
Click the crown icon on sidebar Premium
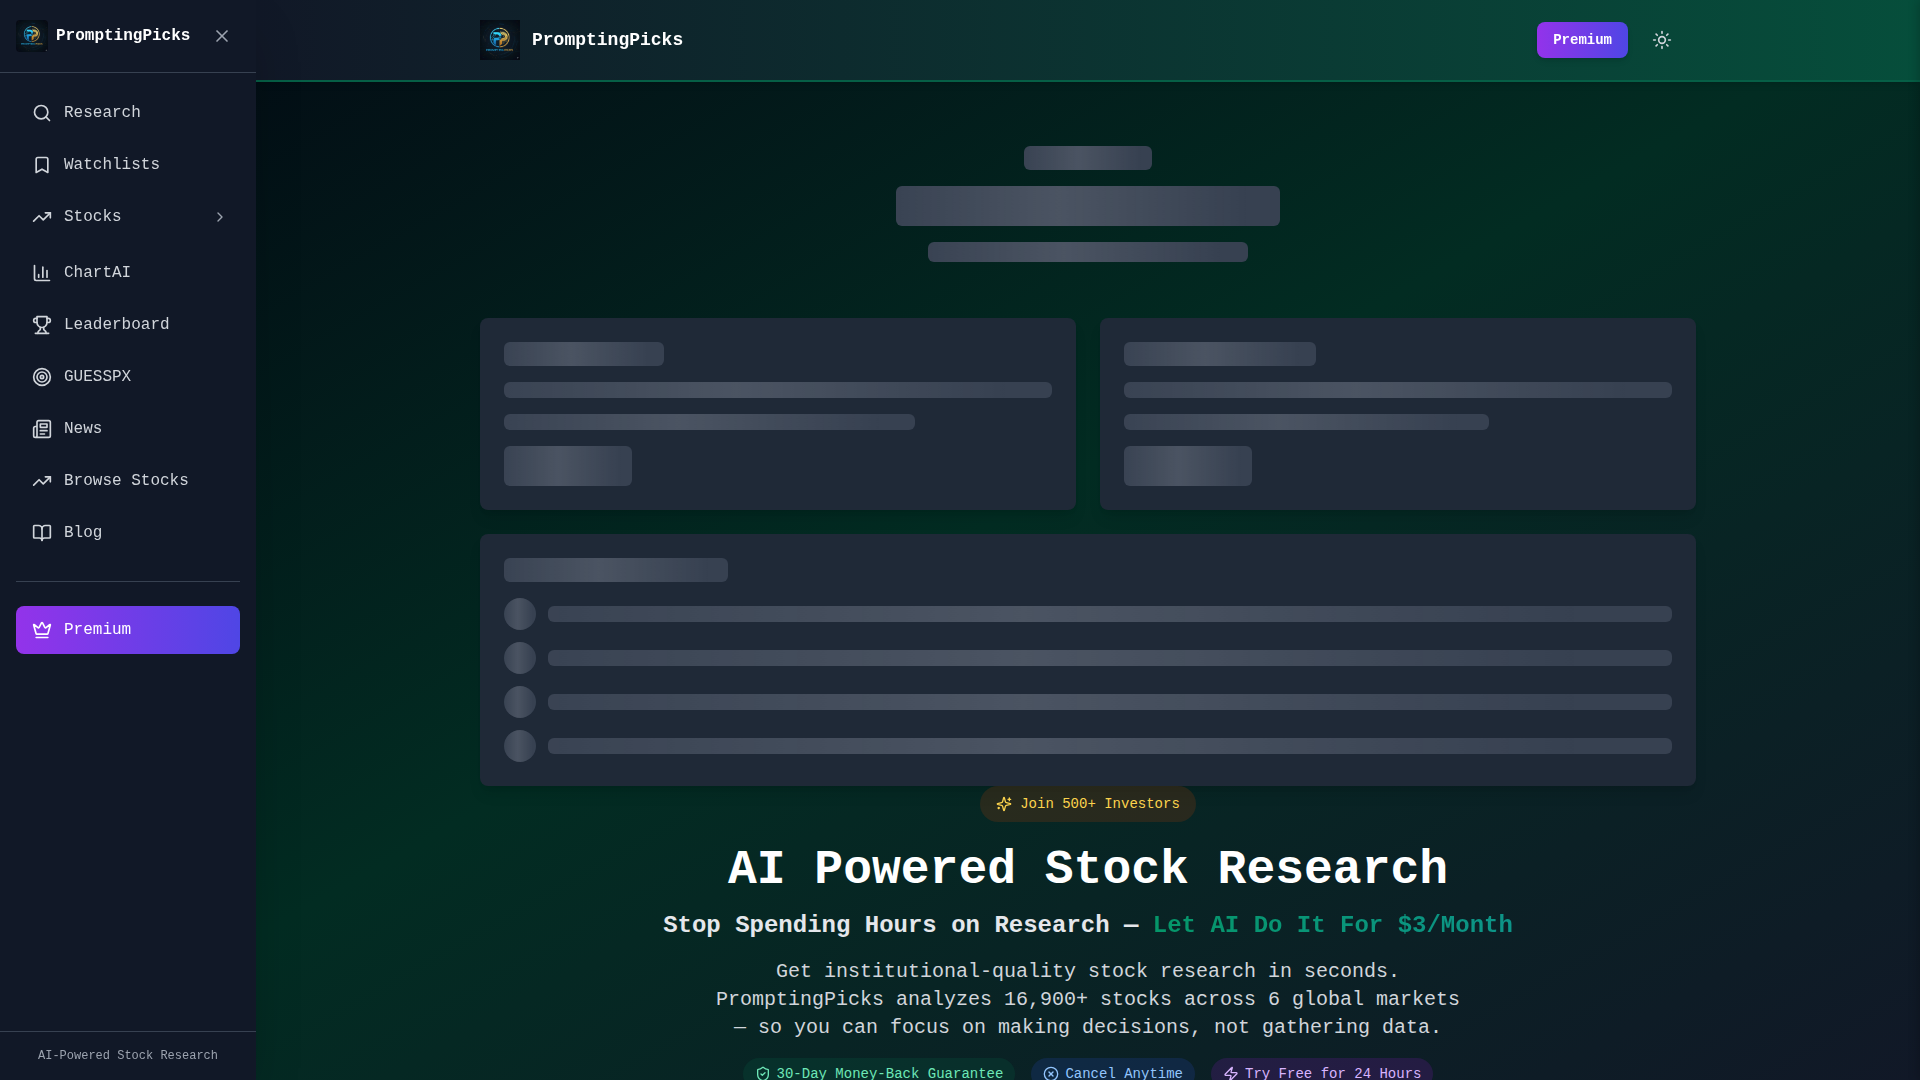[x=41, y=630]
